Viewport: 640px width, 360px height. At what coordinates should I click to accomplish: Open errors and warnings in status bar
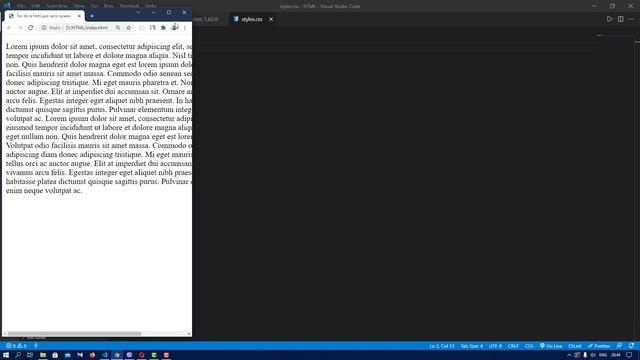click(16, 346)
